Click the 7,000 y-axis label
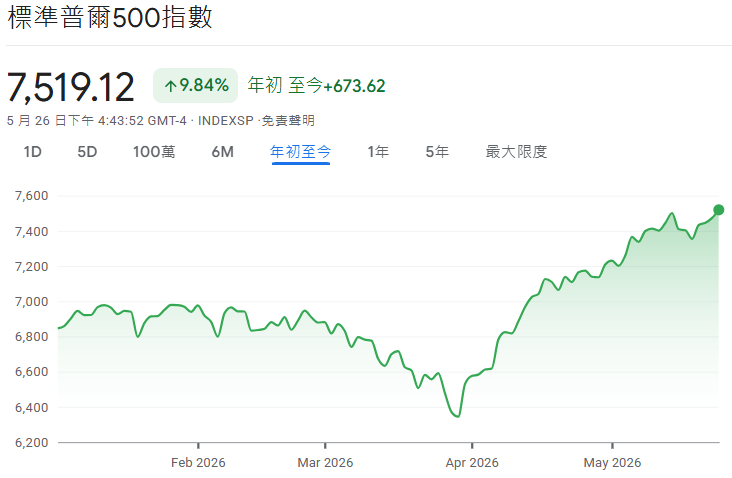The width and height of the screenshot is (732, 478). pos(32,302)
